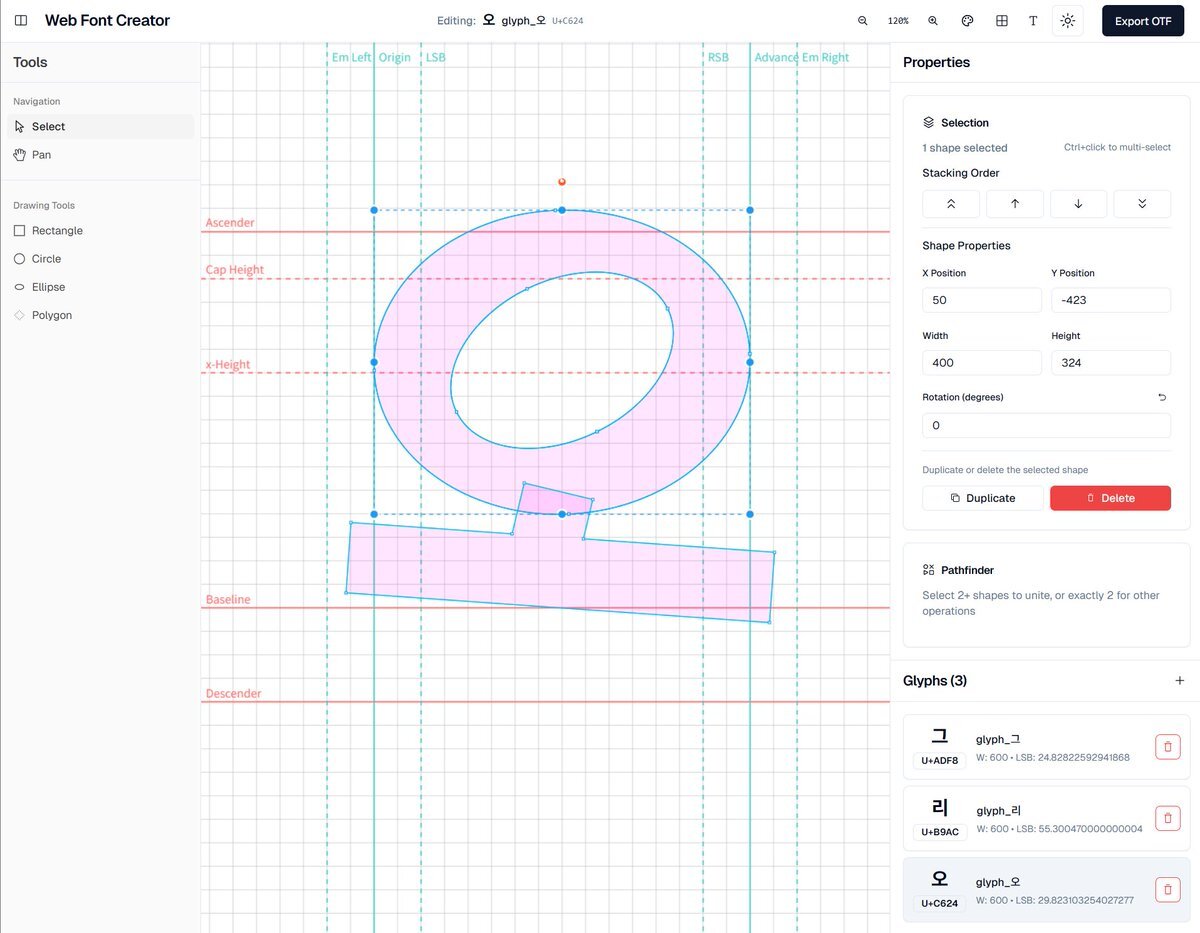This screenshot has height=933, width=1200.
Task: Open the glyph_리 card
Action: click(x=1046, y=818)
